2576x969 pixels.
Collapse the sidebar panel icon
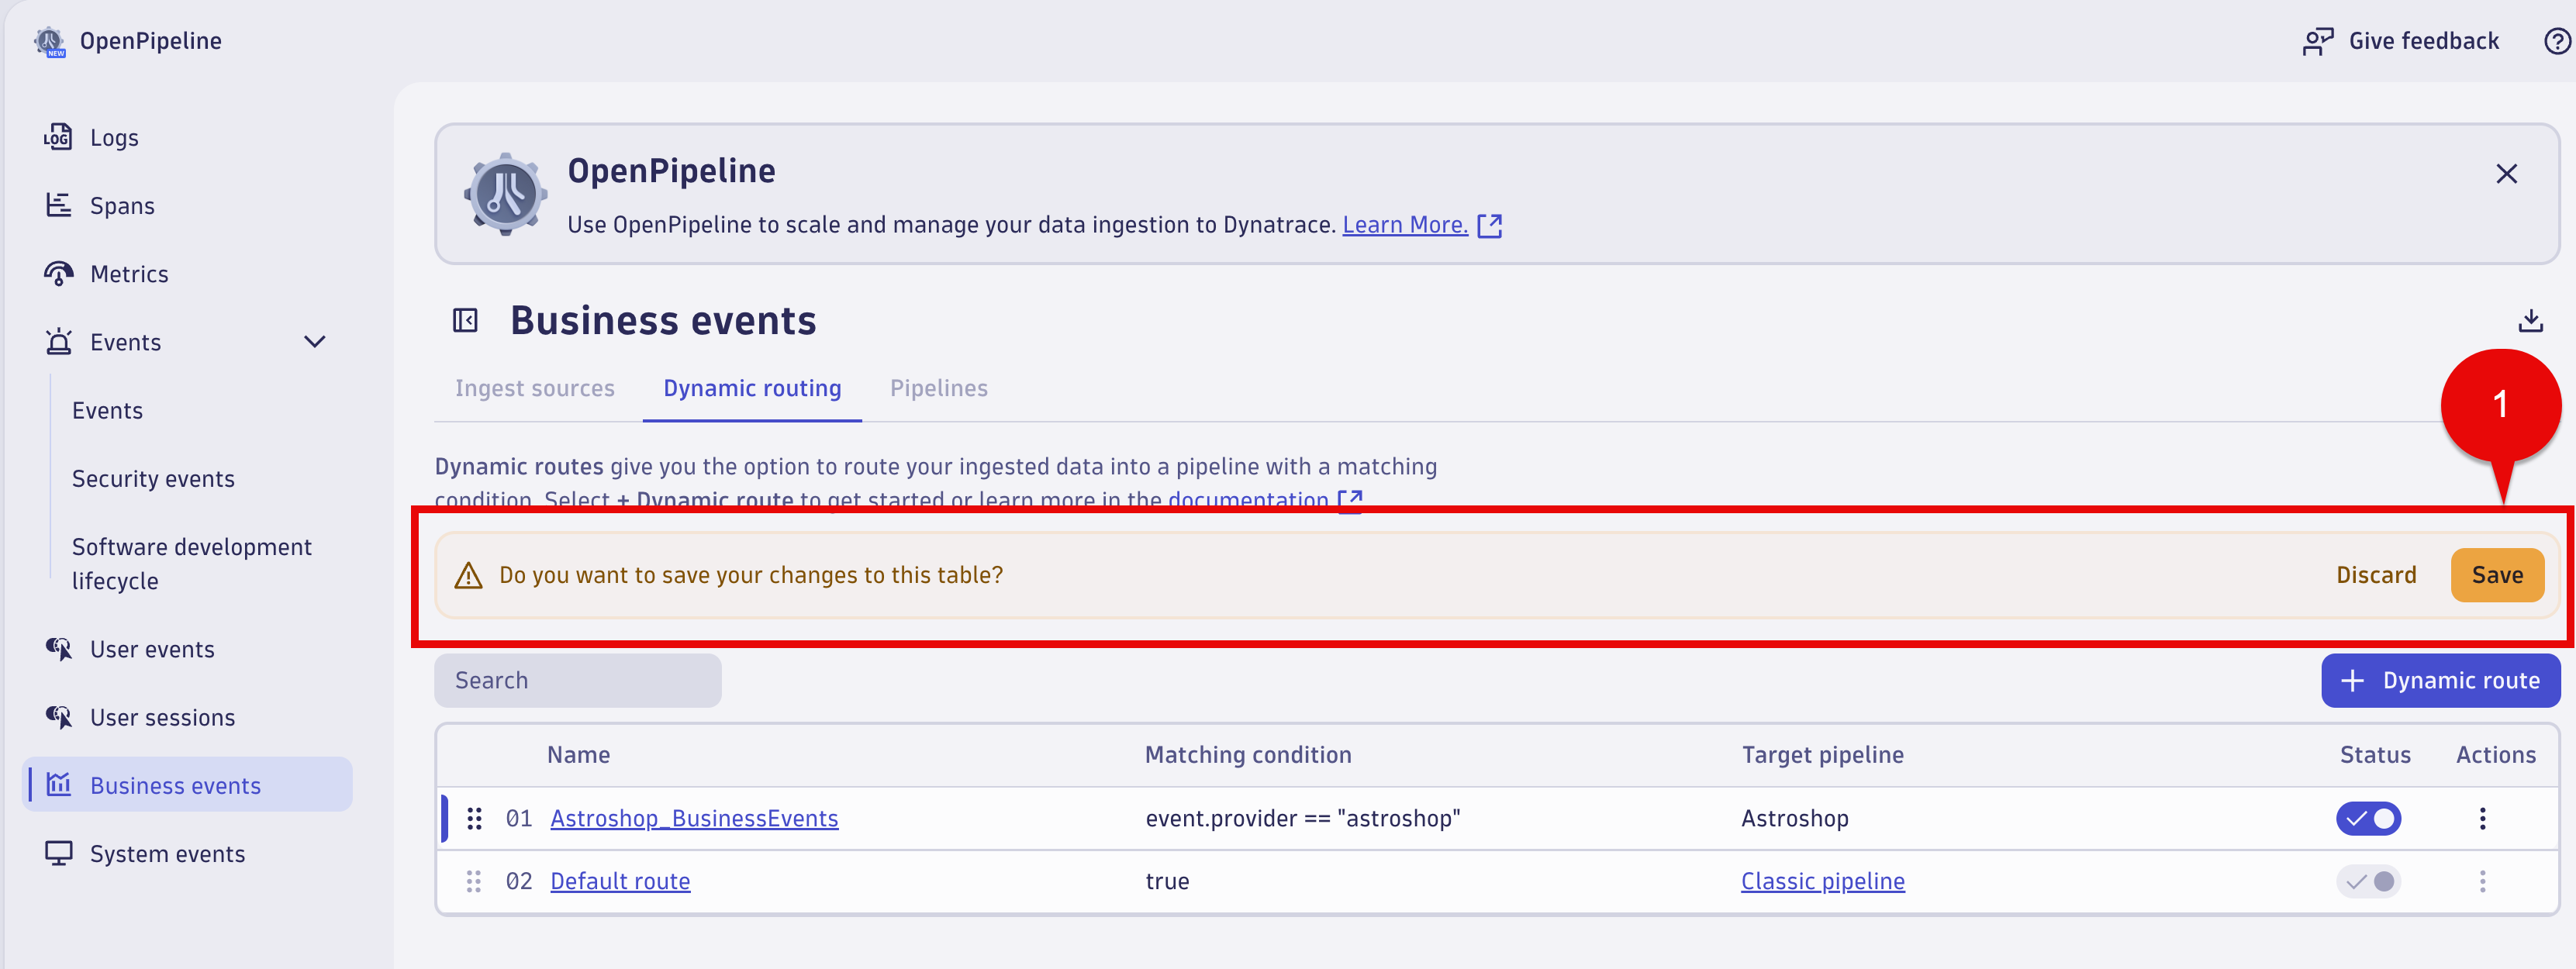[x=465, y=320]
